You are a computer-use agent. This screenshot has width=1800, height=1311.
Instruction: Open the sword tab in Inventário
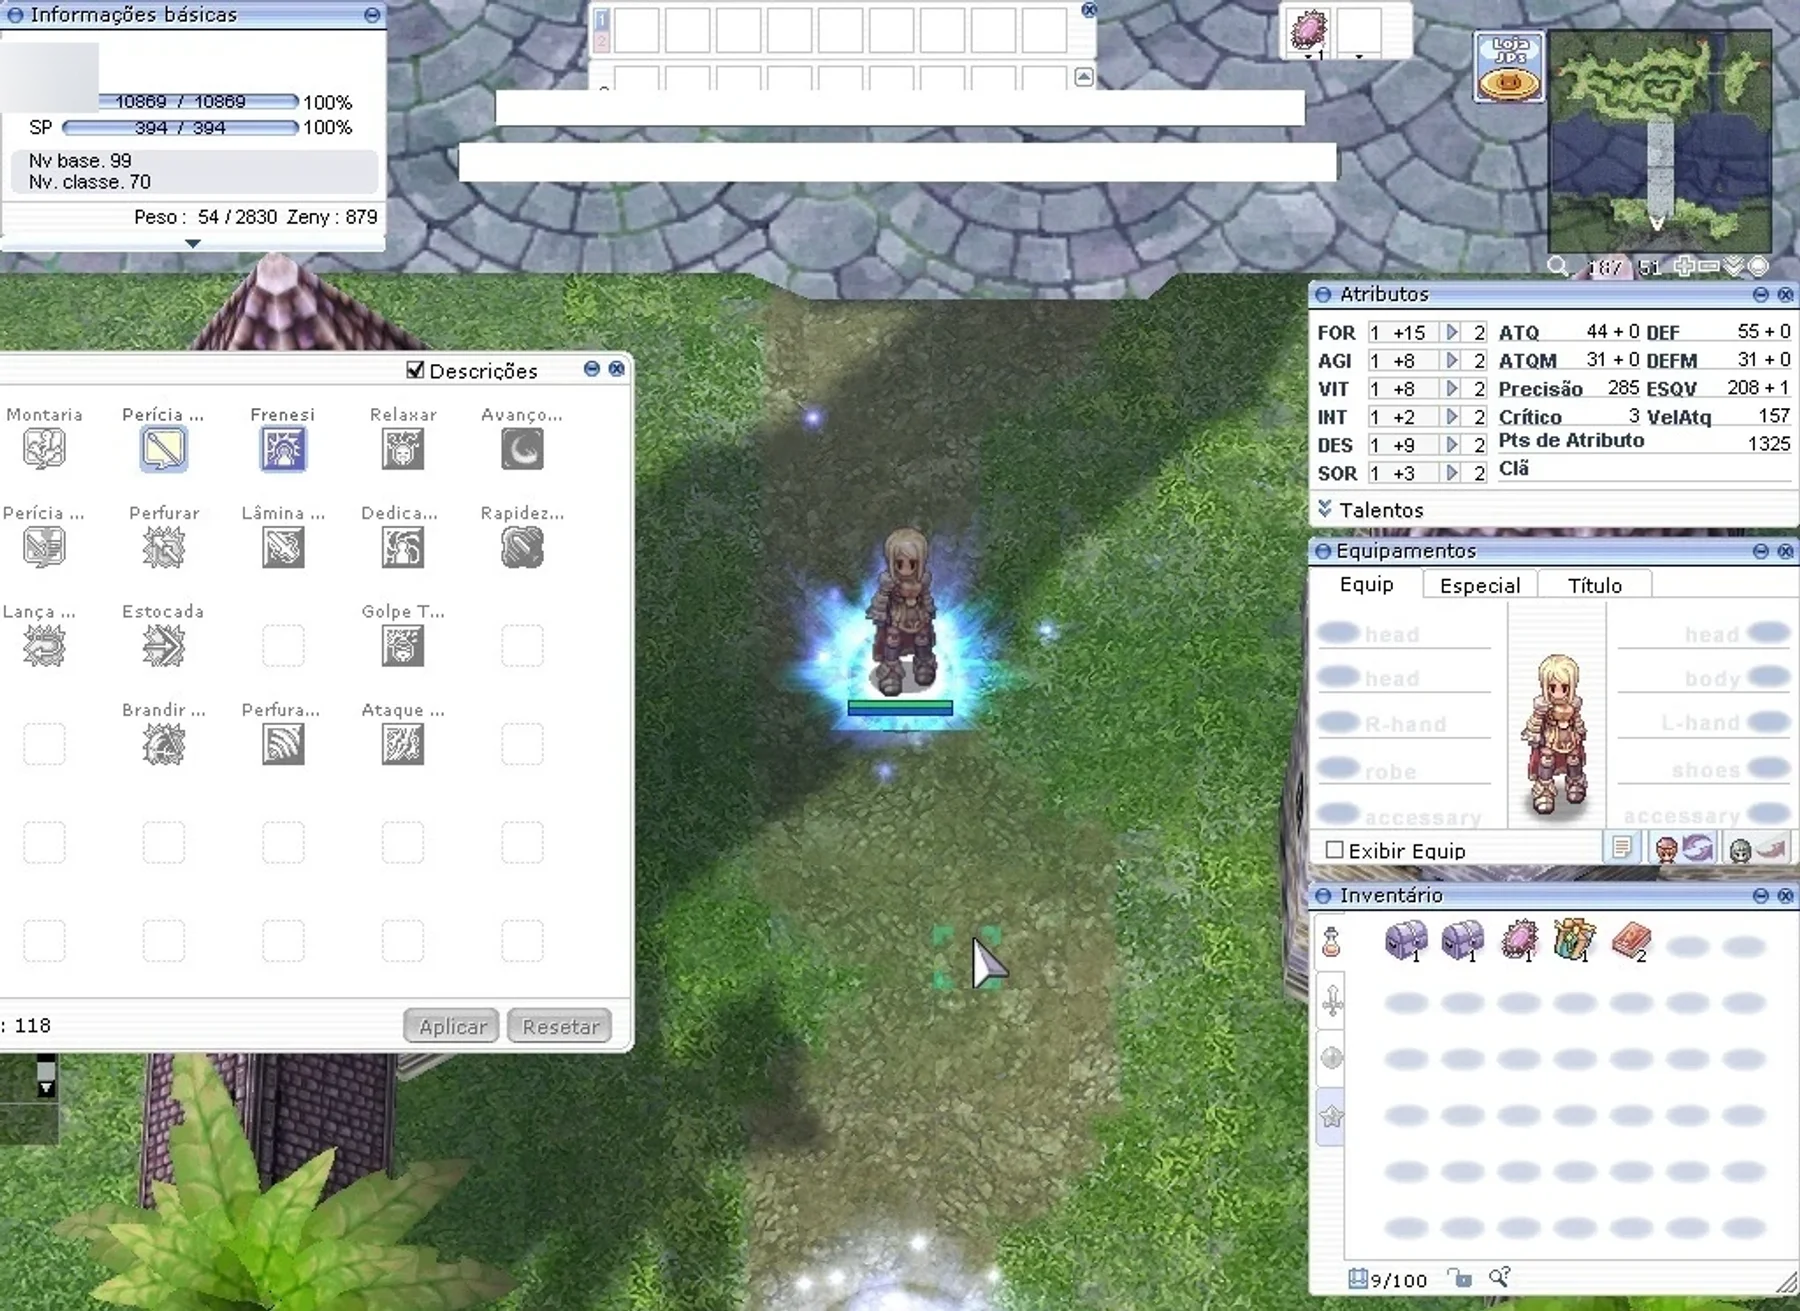click(x=1331, y=1000)
